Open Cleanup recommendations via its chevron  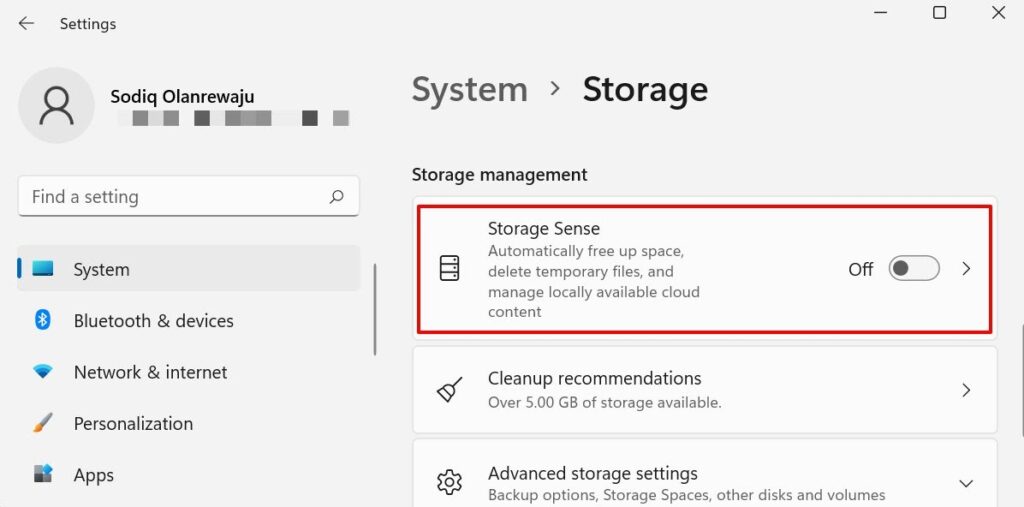tap(966, 390)
